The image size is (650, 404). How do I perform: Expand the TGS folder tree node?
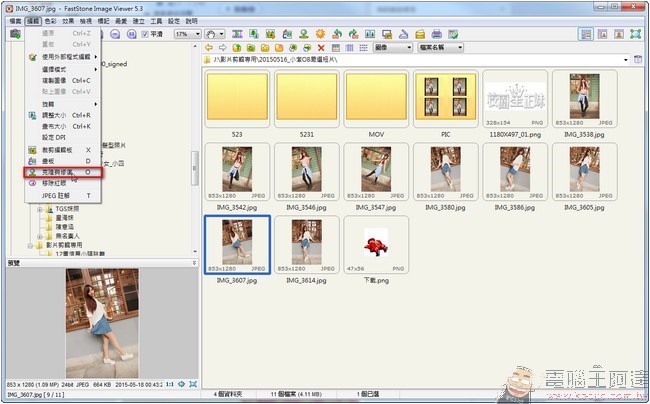[x=40, y=209]
